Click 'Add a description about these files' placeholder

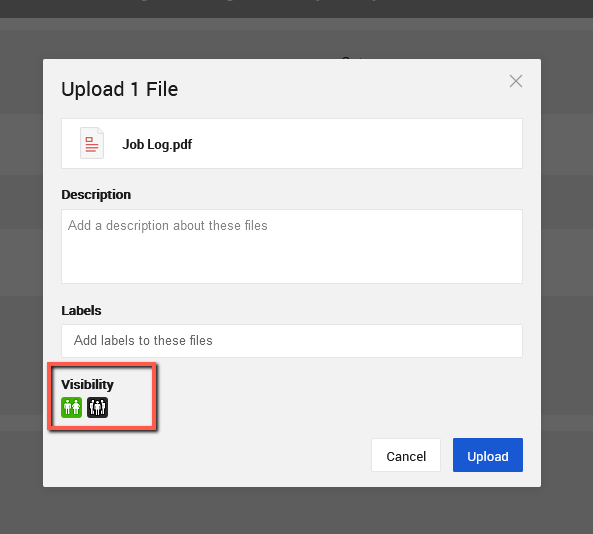point(168,225)
